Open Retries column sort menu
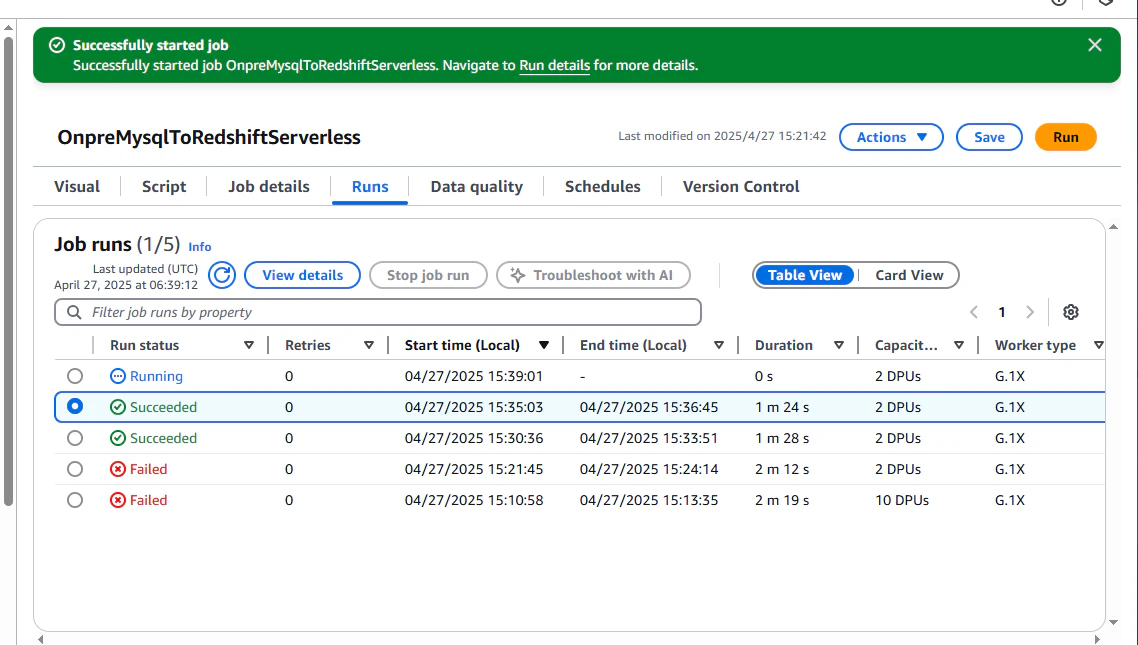Screen dimensions: 1138x645 (369, 345)
